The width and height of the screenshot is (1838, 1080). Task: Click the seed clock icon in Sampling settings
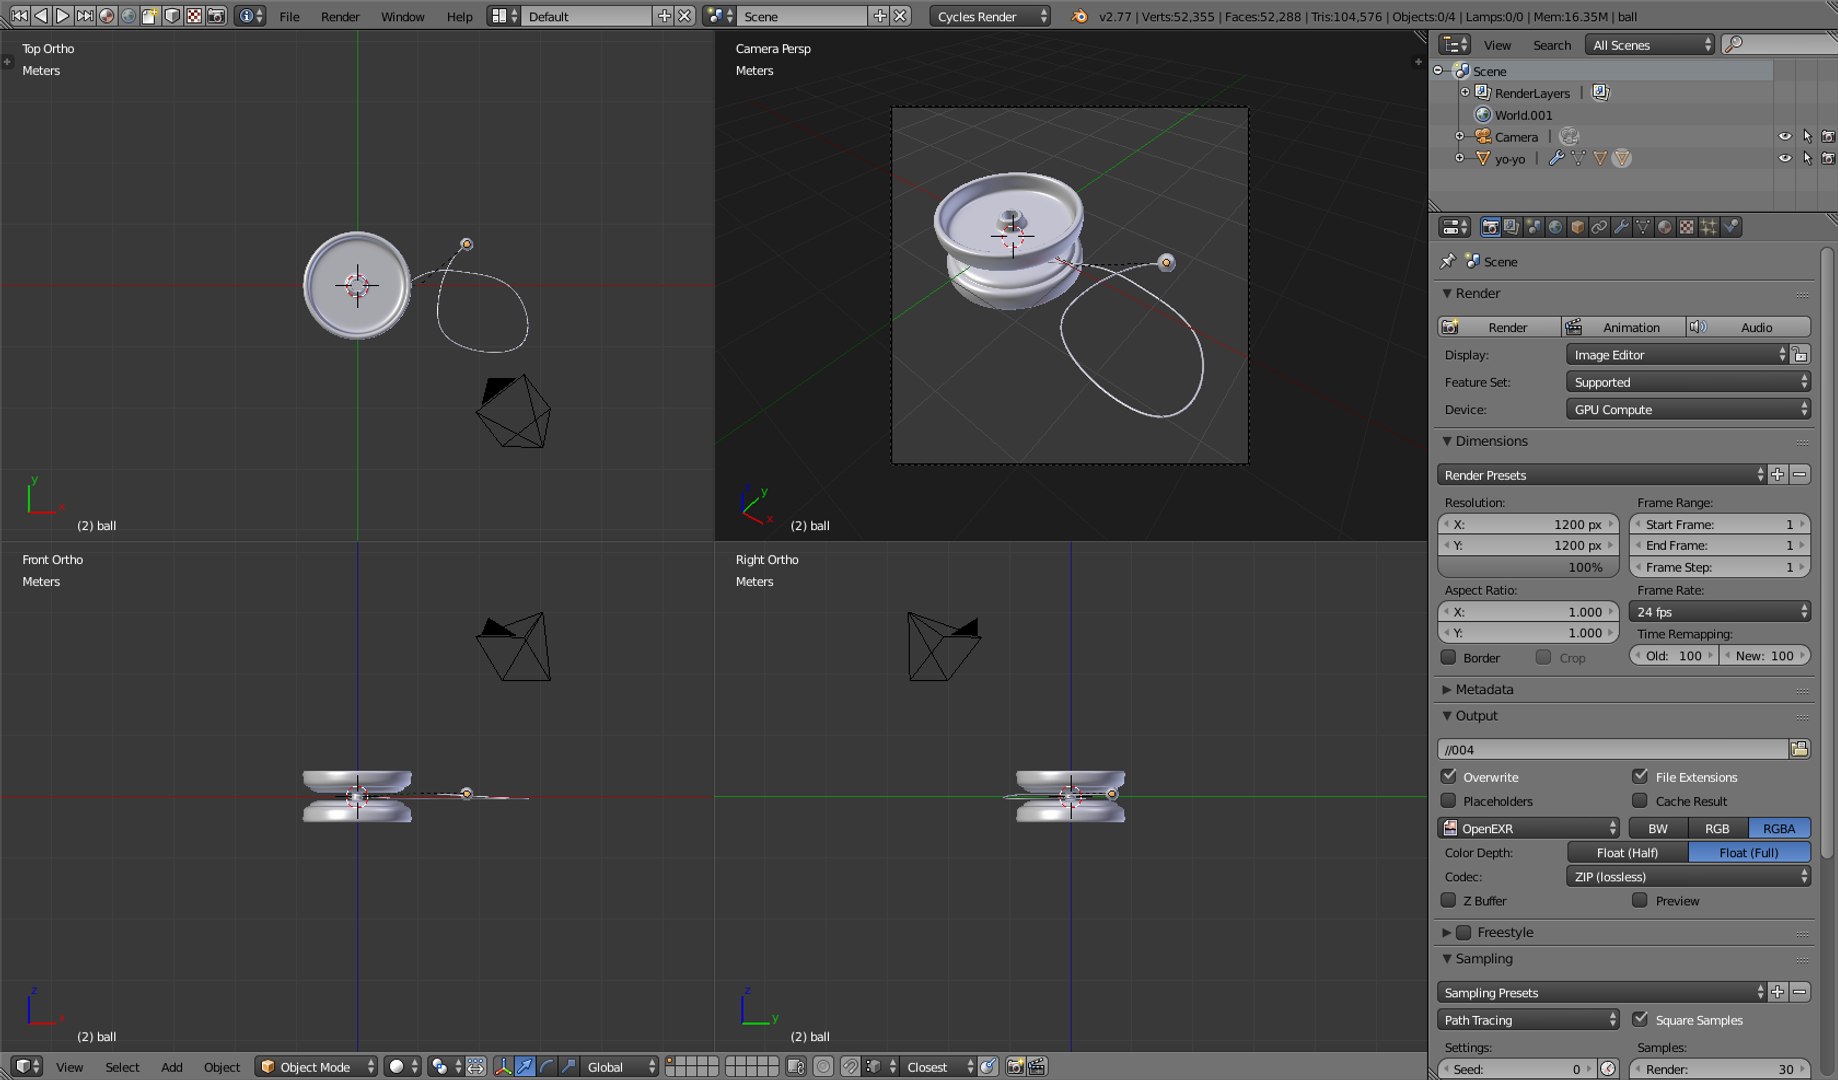(x=1608, y=1069)
